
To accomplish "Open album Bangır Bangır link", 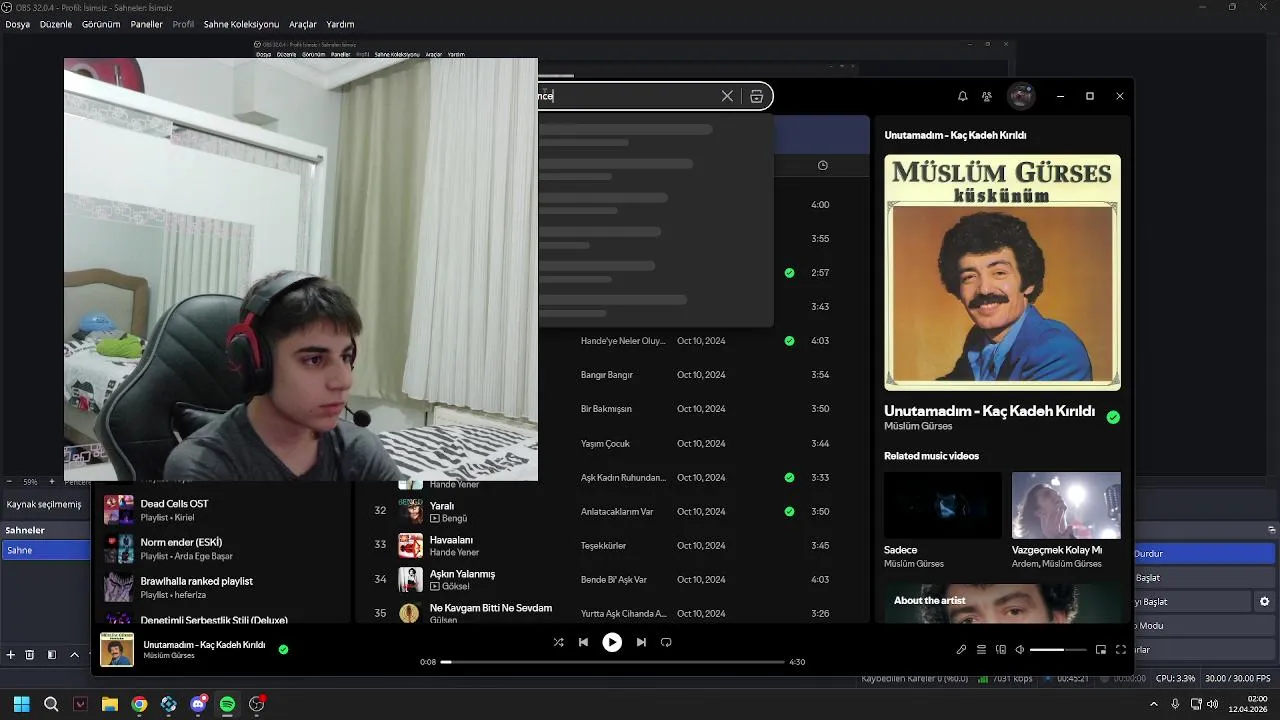I will pos(607,375).
